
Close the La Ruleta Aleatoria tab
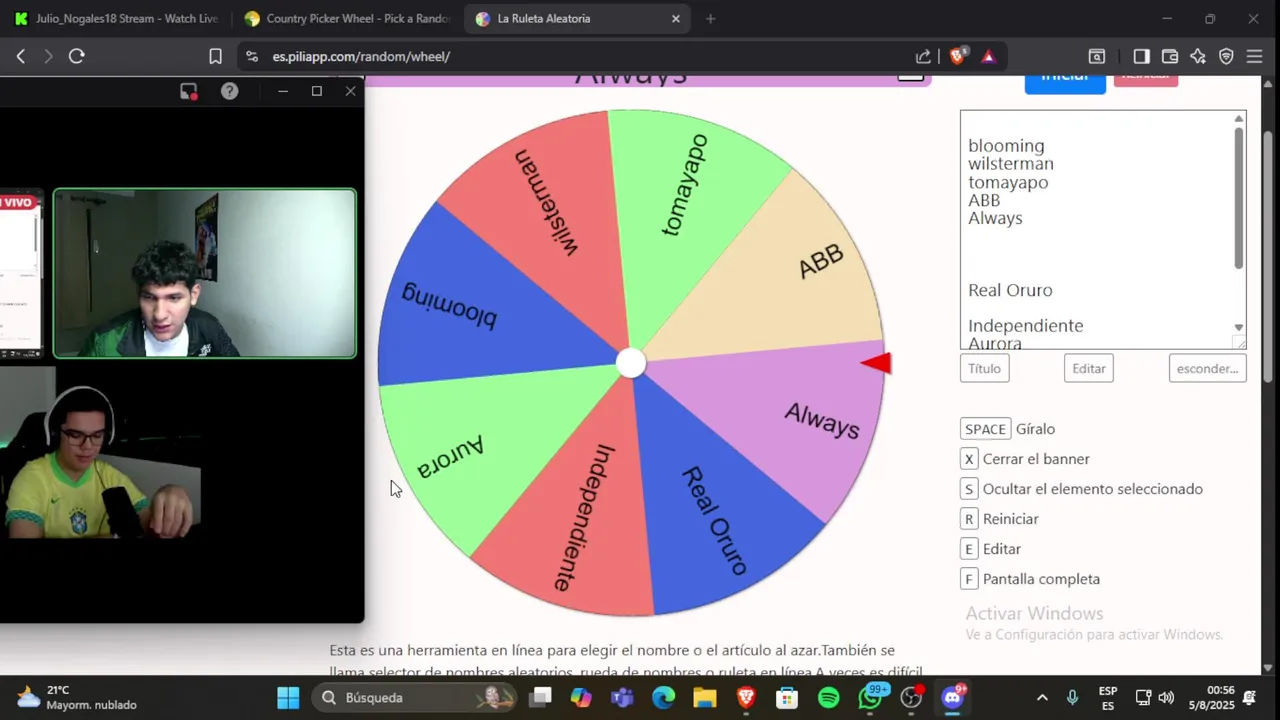click(x=675, y=19)
